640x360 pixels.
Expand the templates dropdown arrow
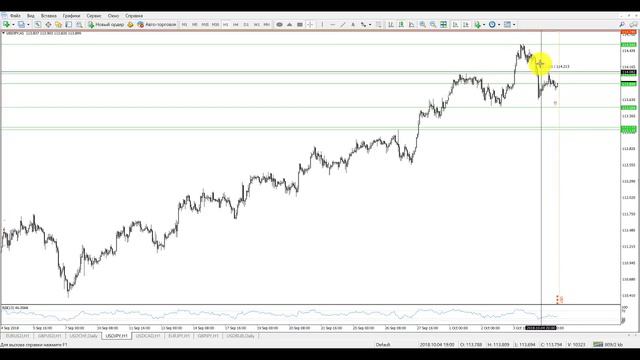pyautogui.click(x=514, y=24)
